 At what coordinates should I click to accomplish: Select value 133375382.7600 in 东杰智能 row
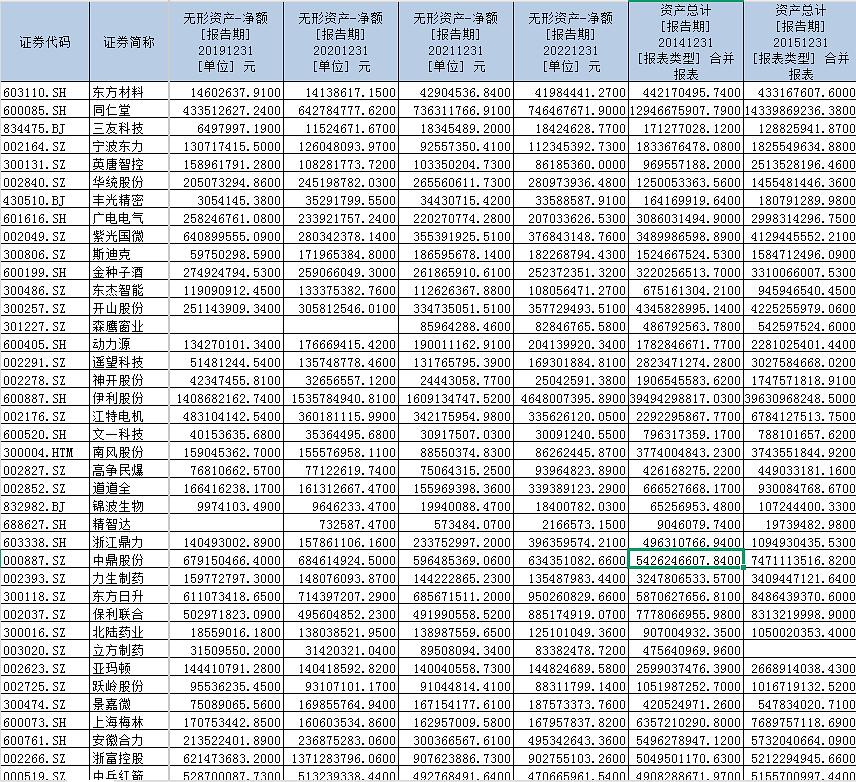click(x=341, y=290)
